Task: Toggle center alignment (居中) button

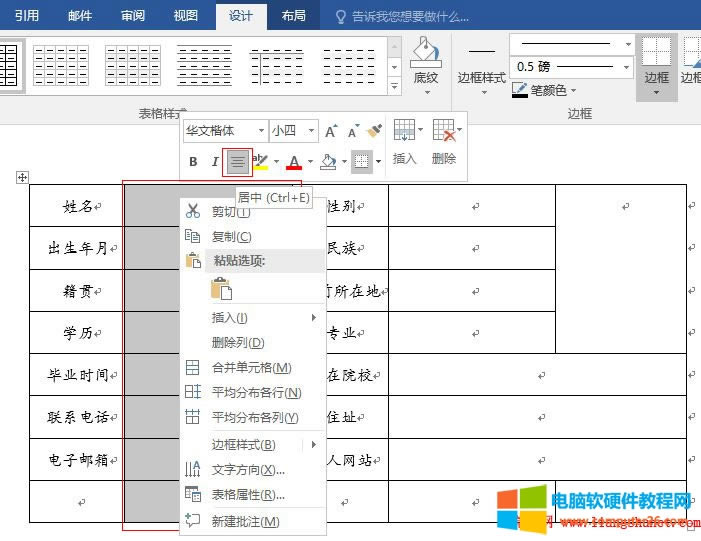Action: pyautogui.click(x=237, y=161)
